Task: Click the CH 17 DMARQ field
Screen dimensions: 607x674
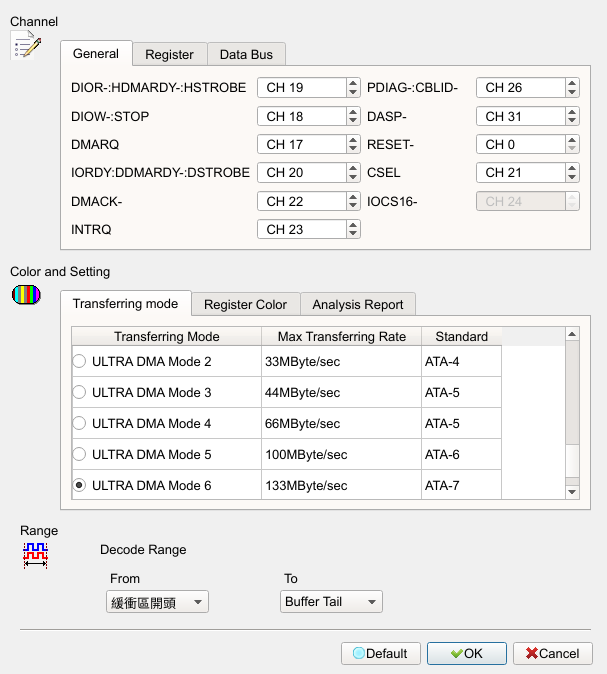Action: pyautogui.click(x=302, y=144)
